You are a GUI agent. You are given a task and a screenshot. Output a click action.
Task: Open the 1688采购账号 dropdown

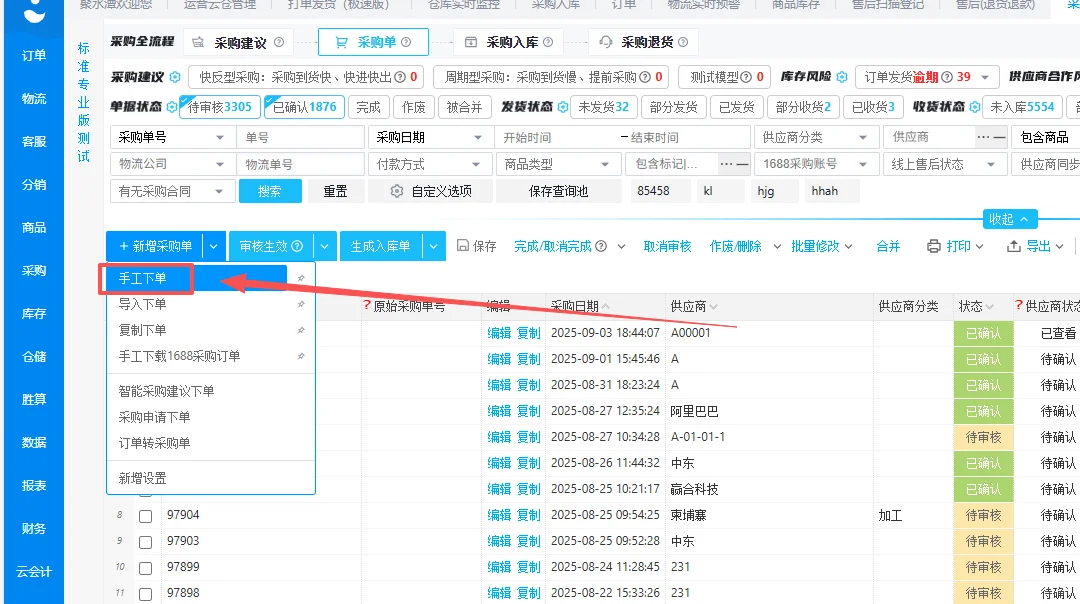816,164
